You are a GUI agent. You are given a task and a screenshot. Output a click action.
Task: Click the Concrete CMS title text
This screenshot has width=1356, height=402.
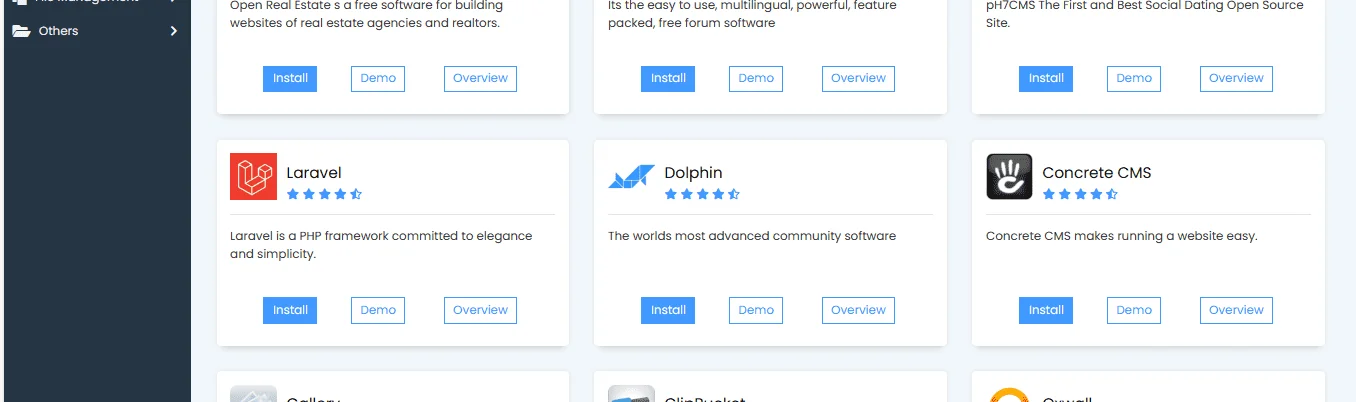[x=1097, y=173]
